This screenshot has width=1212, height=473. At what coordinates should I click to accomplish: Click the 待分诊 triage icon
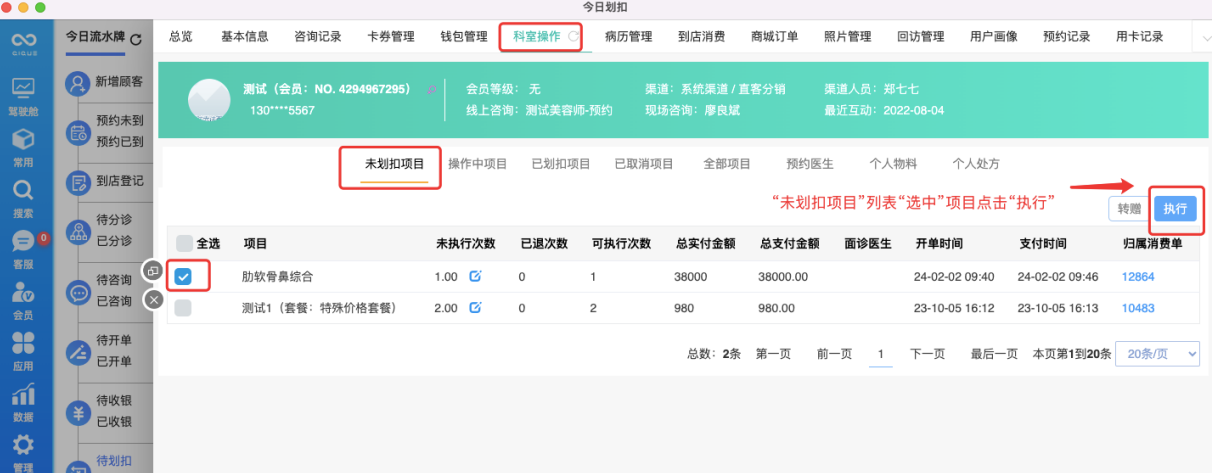pyautogui.click(x=78, y=232)
